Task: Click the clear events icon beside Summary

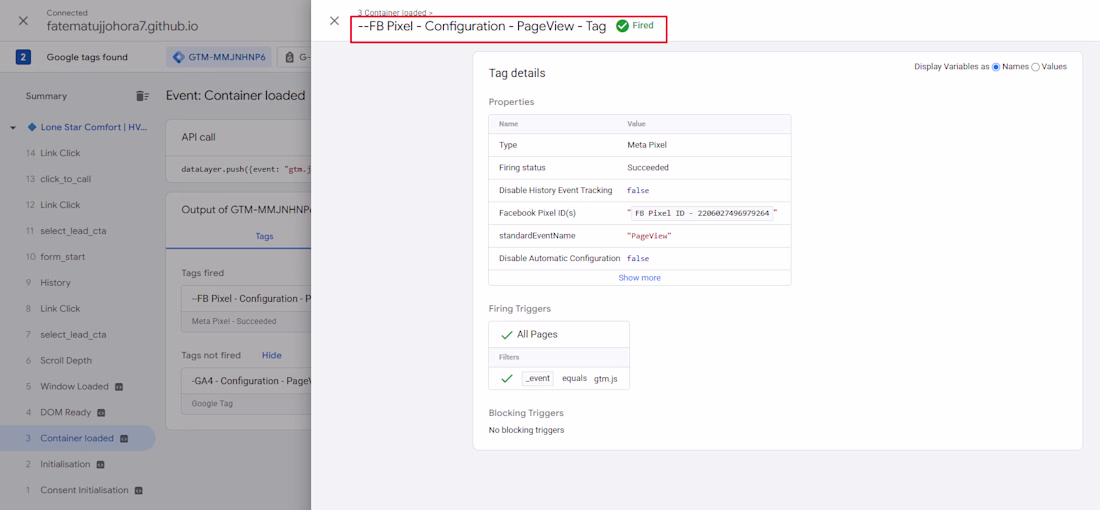Action: (x=142, y=96)
